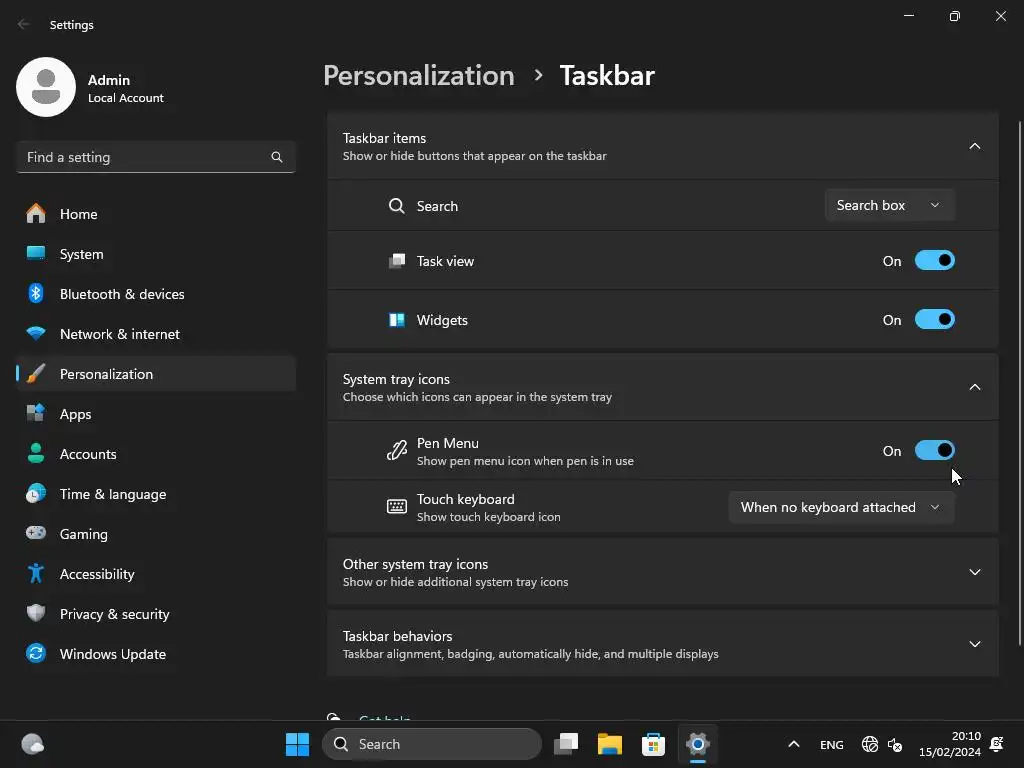Click the magnifier icon in Find a setting
Screen dimensions: 1024x768
click(x=277, y=157)
